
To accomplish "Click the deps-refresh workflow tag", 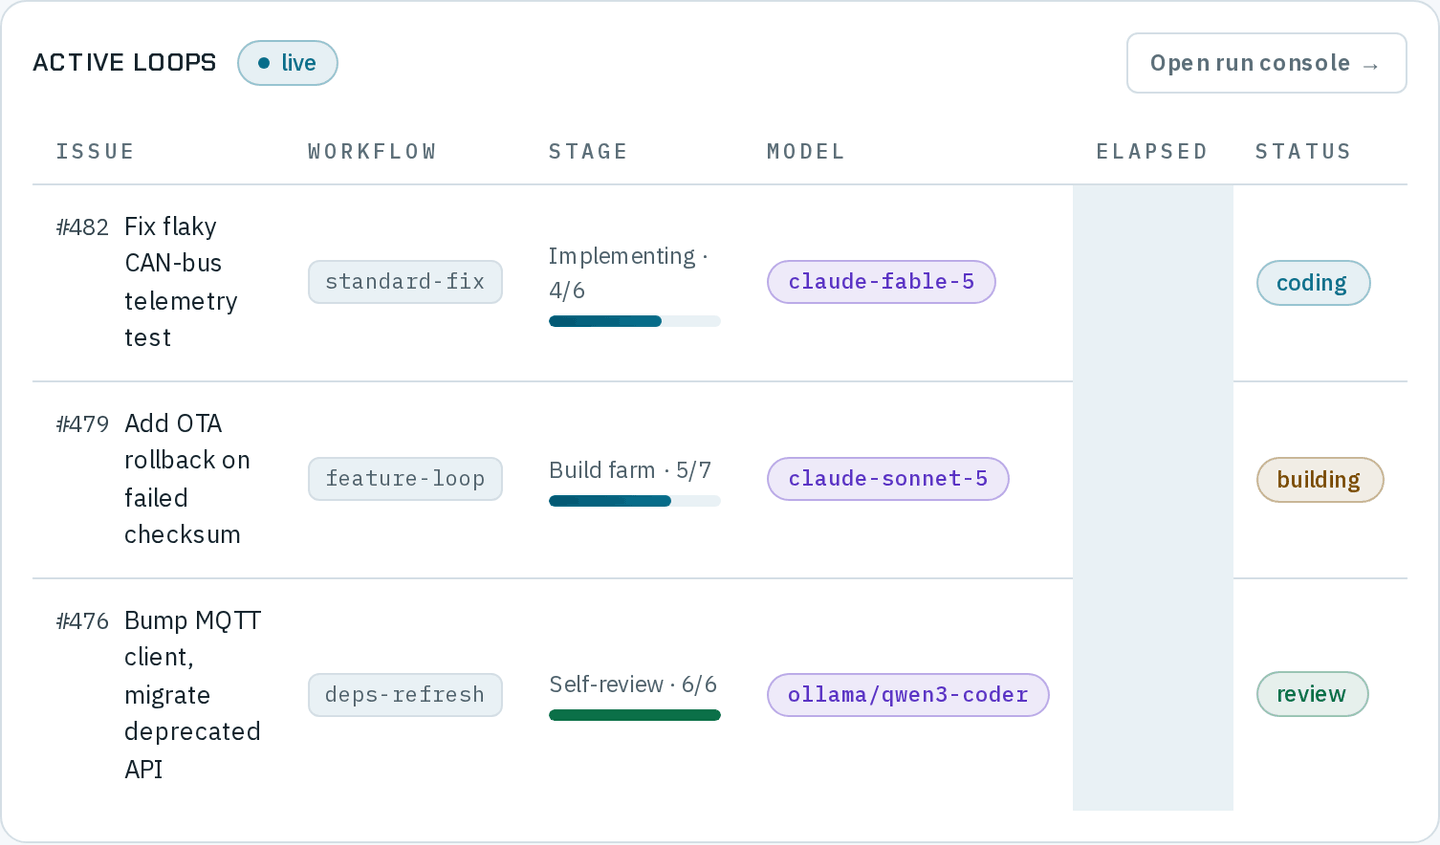I will tap(405, 695).
